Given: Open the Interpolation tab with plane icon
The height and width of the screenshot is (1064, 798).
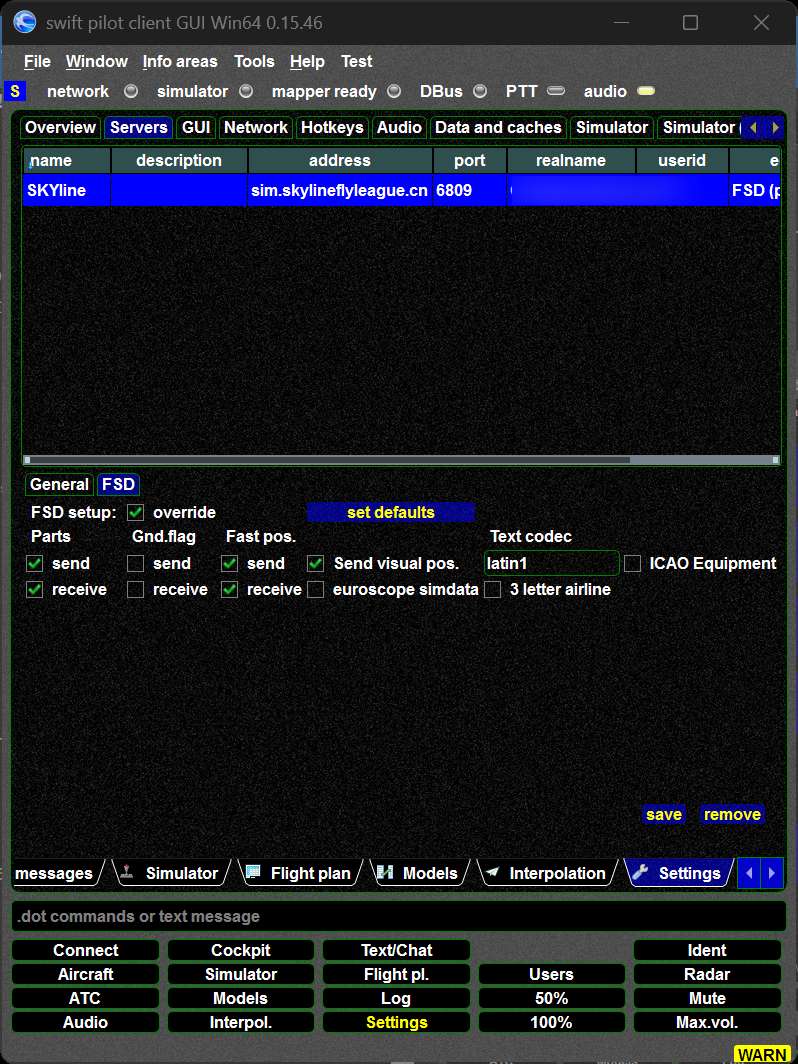Looking at the screenshot, I should [x=546, y=873].
